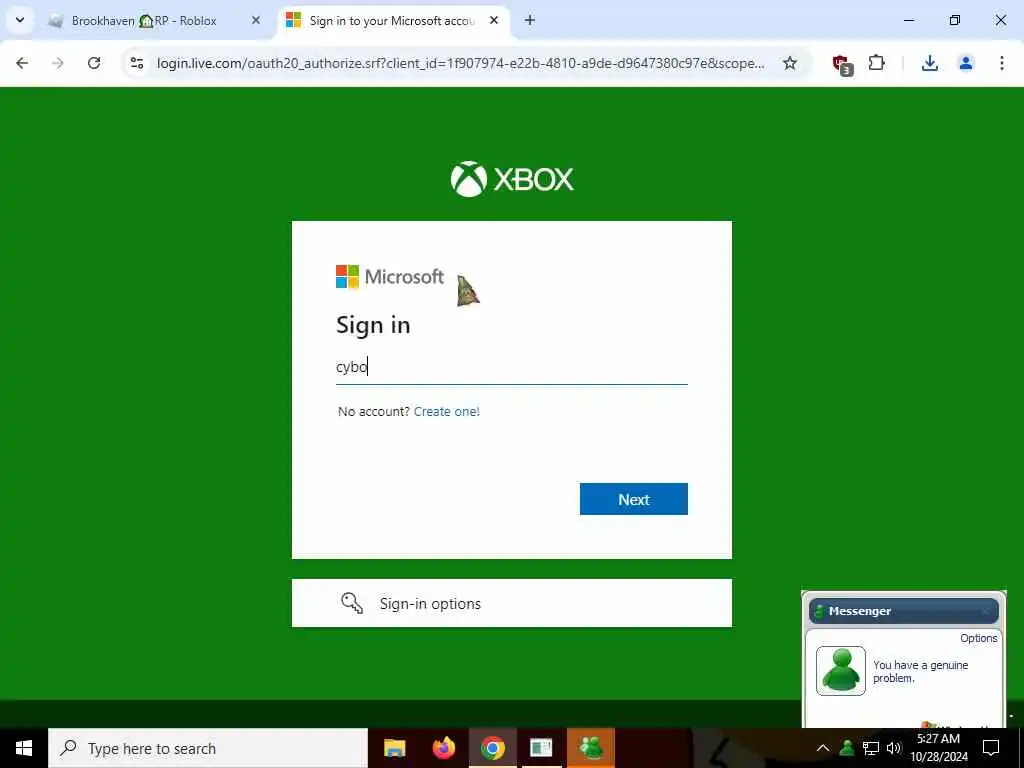Open a new browser tab
The width and height of the screenshot is (1024, 768).
point(530,20)
